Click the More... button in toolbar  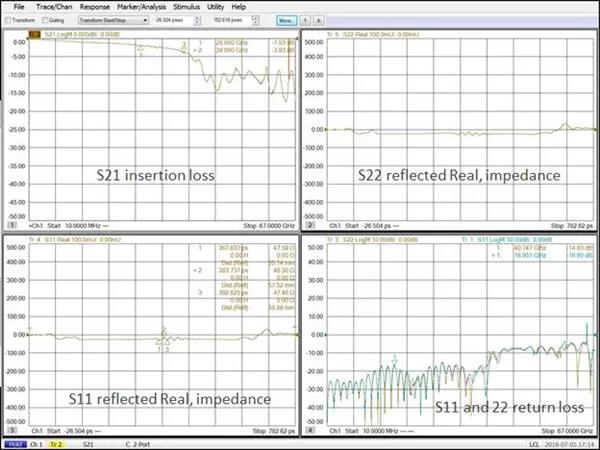(x=286, y=19)
